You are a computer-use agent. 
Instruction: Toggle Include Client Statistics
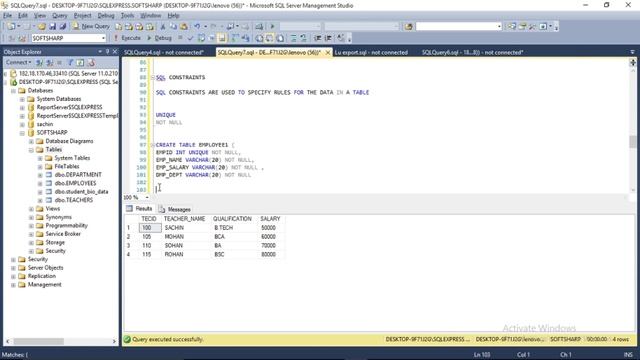(246, 38)
